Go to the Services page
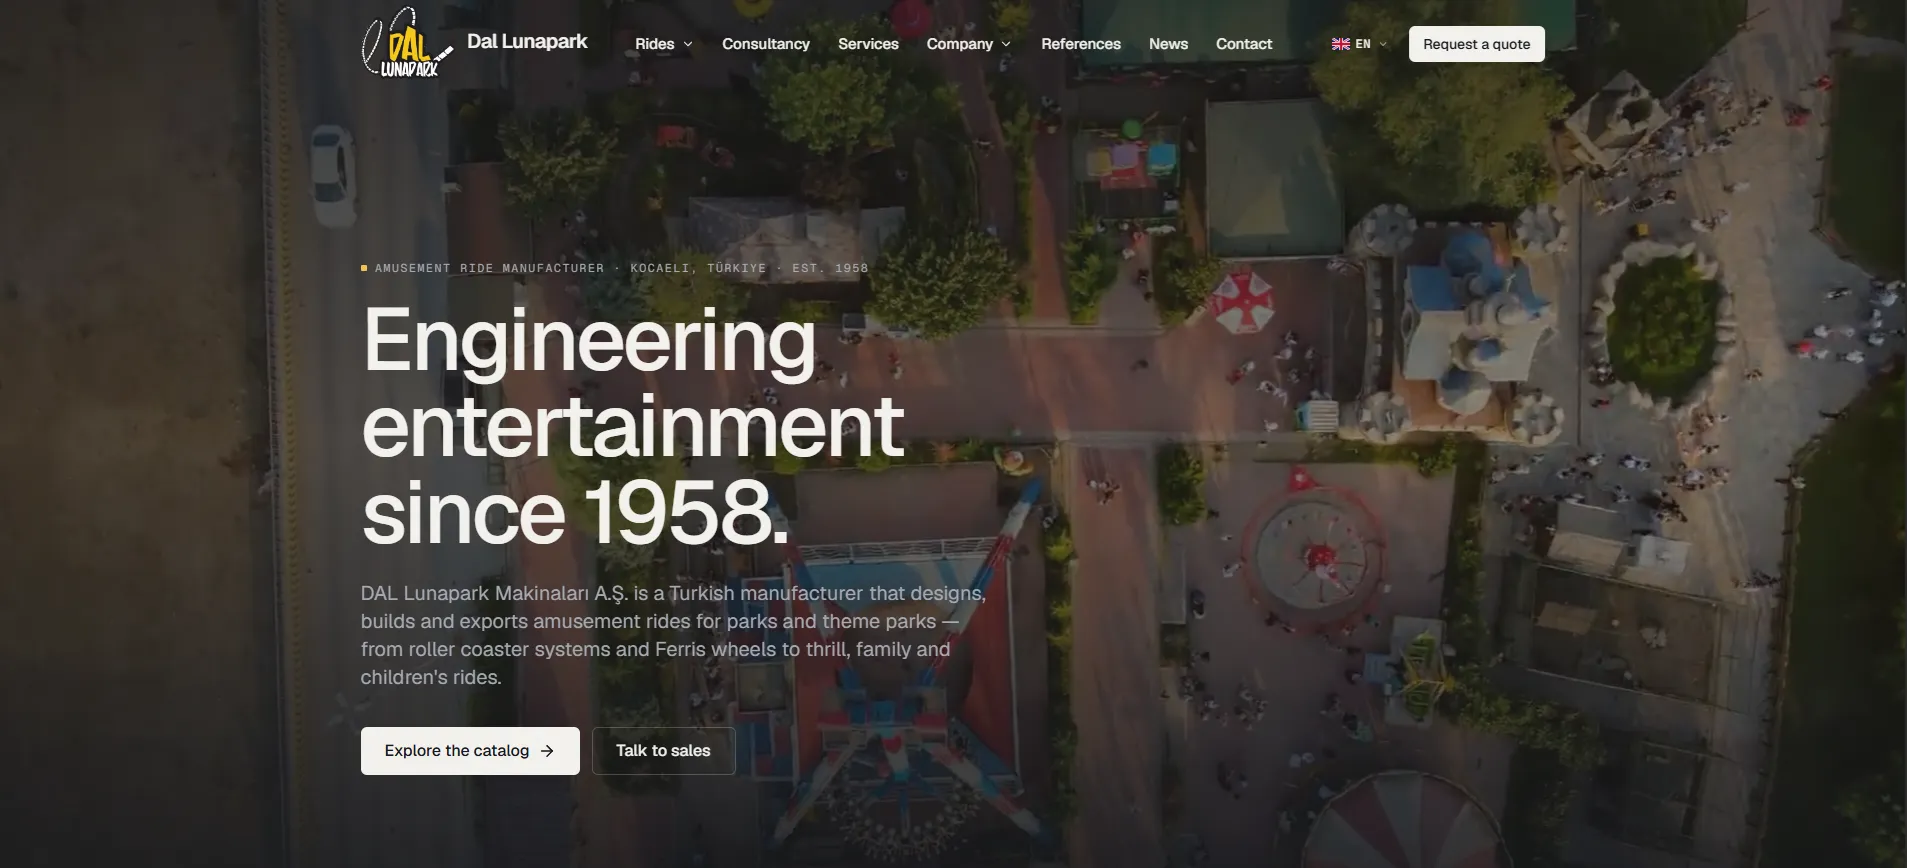The image size is (1907, 868). click(868, 44)
